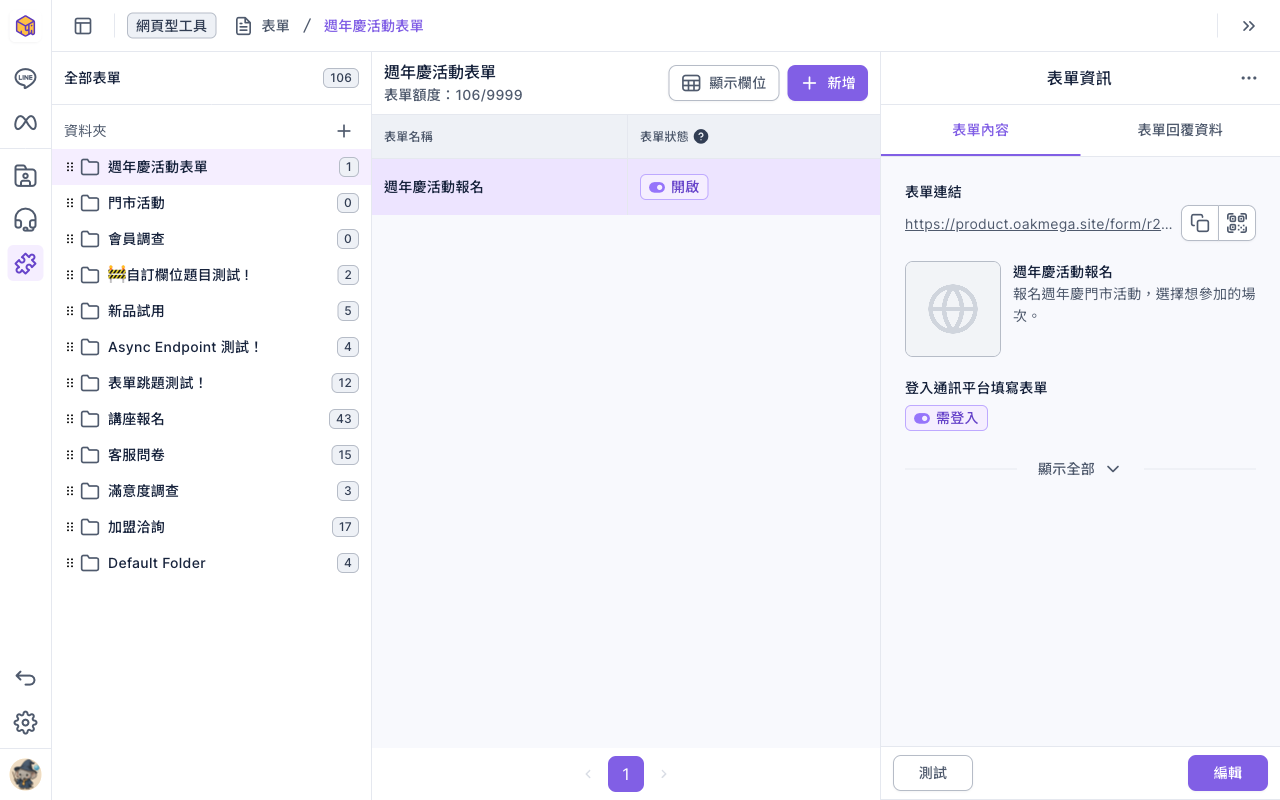Open the 客服問卷 folder
Screen dimensions: 1280x800
tap(211, 455)
